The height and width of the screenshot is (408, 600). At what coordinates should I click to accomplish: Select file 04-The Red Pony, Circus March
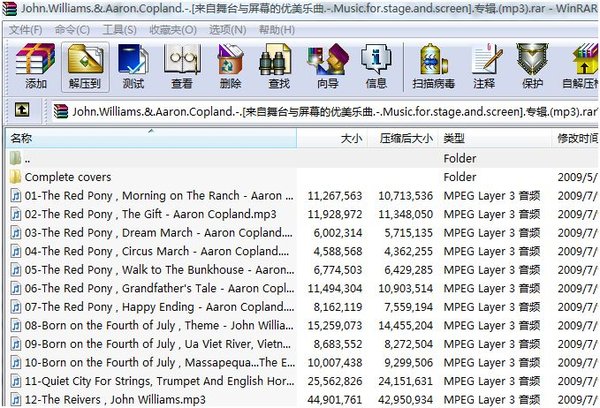pyautogui.click(x=157, y=251)
